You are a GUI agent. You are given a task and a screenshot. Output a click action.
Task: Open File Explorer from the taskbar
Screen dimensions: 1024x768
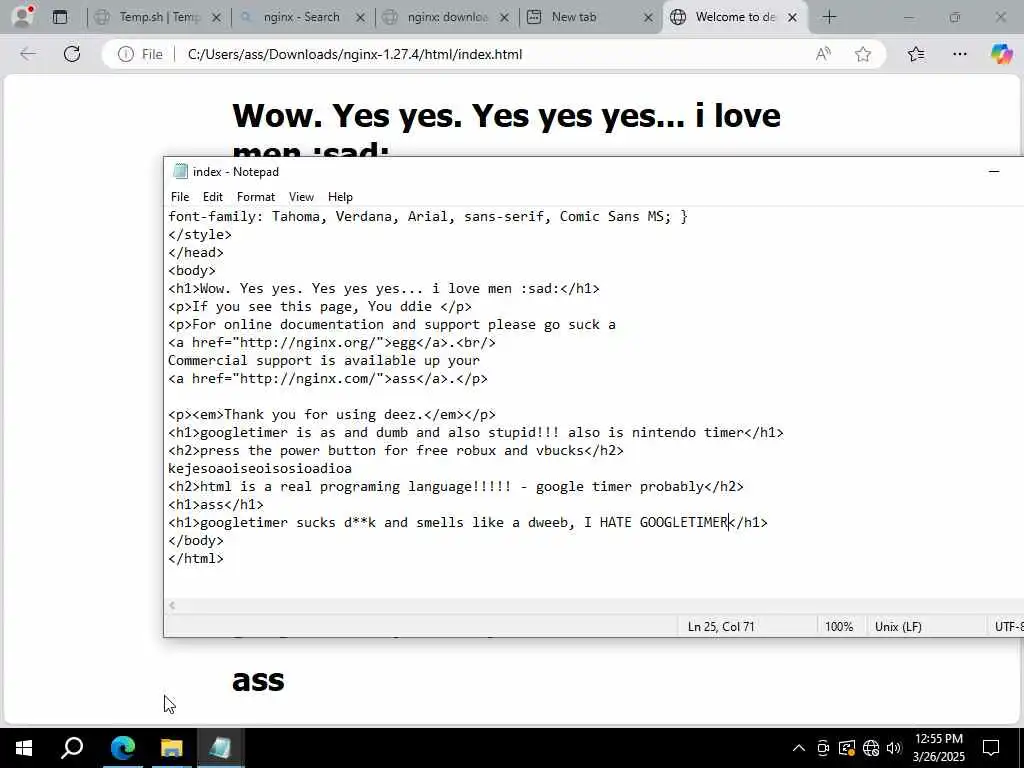pos(172,748)
